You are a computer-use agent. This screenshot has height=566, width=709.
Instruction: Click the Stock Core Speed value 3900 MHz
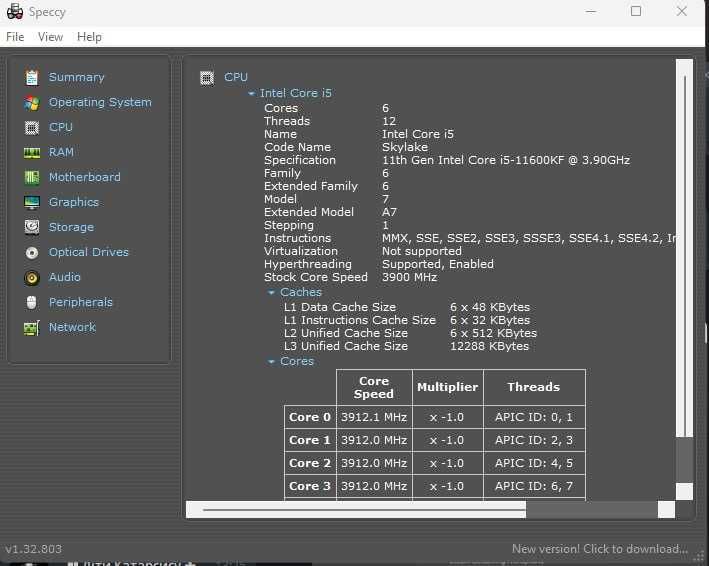tap(410, 277)
